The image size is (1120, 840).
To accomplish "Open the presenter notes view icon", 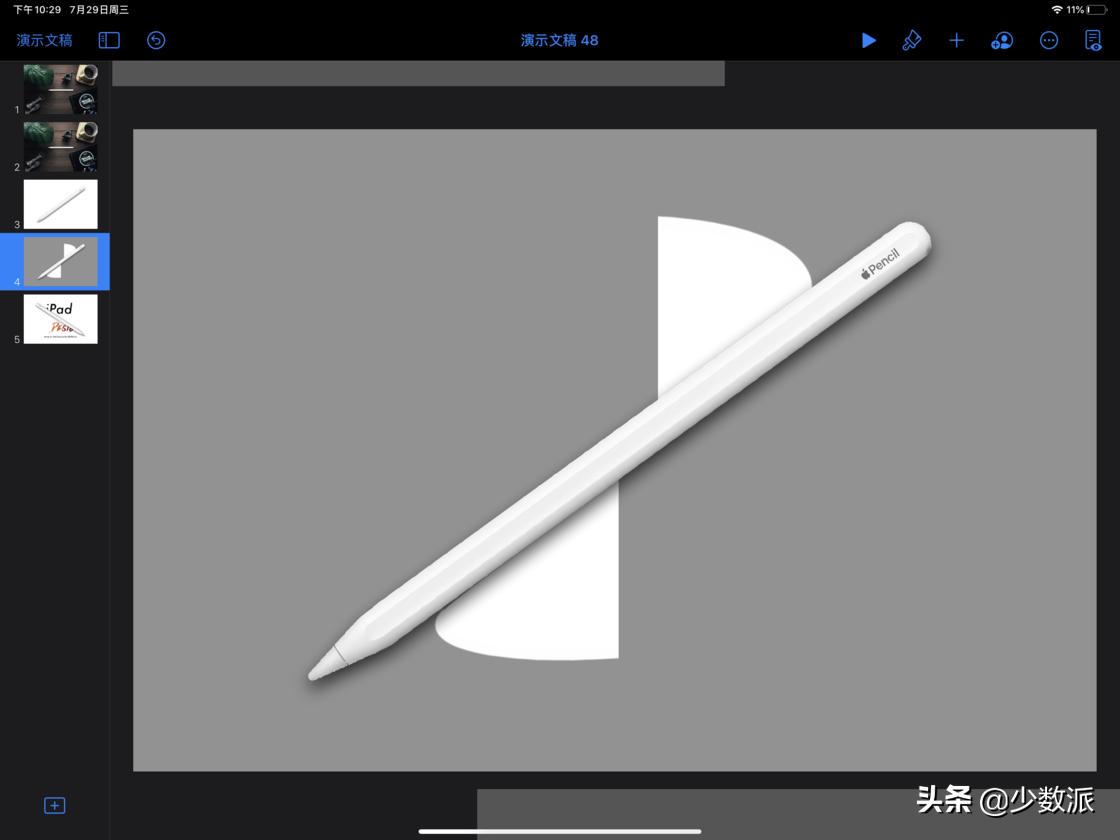I will [1094, 40].
